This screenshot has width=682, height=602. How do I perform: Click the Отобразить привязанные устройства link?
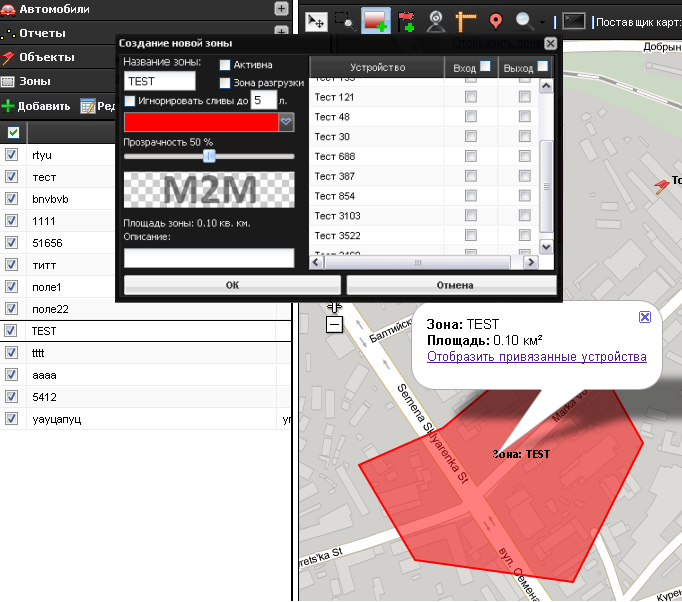(x=536, y=357)
